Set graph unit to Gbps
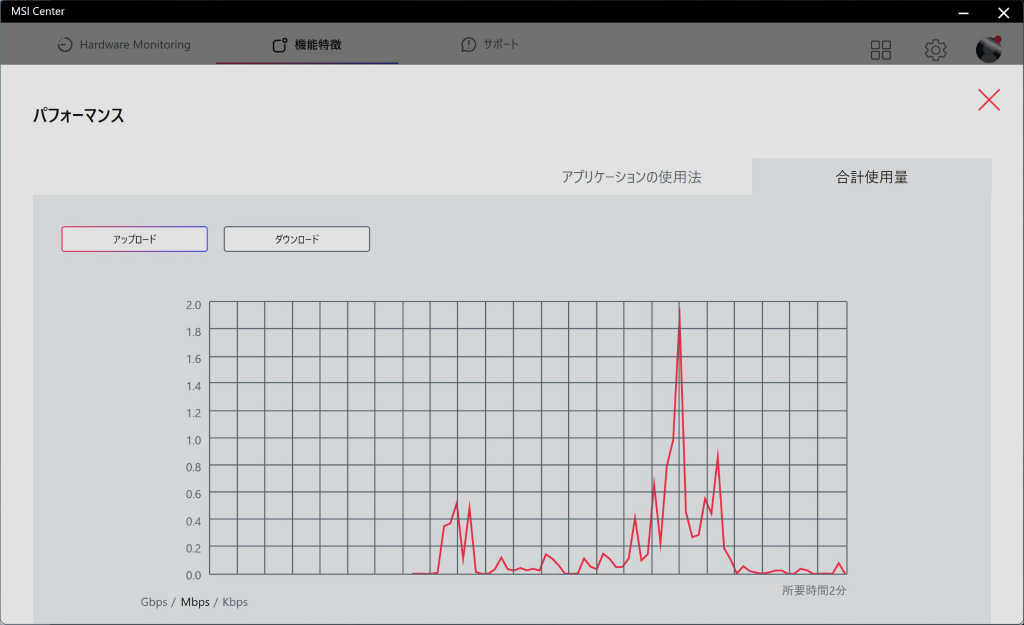This screenshot has height=625, width=1024. click(x=153, y=602)
